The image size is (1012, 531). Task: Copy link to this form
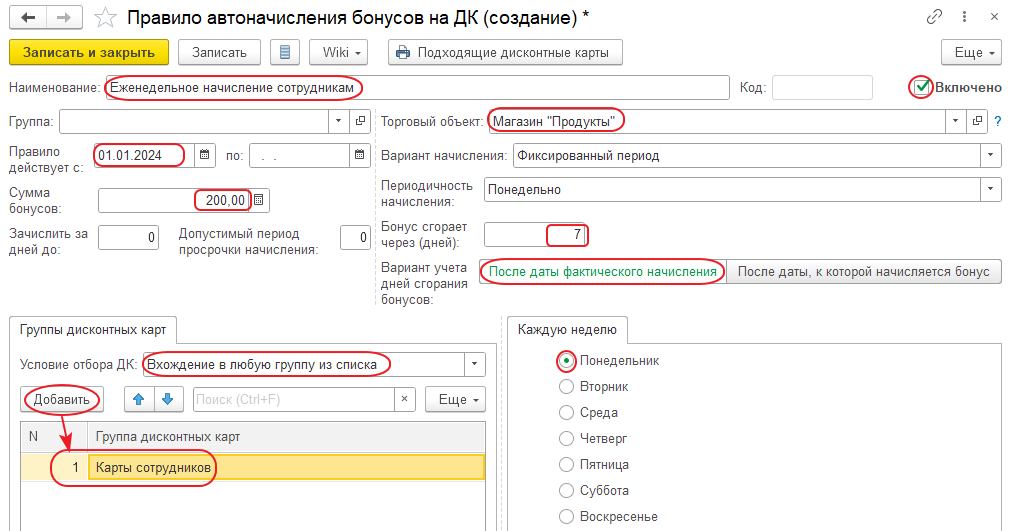click(935, 17)
